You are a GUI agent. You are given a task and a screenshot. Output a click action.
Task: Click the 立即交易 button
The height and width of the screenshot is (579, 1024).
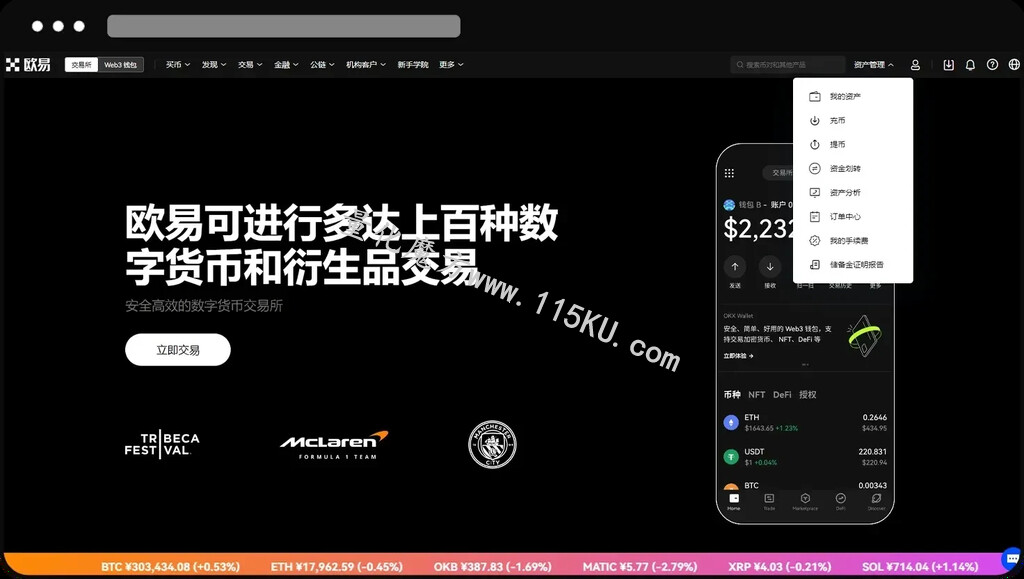(x=178, y=350)
